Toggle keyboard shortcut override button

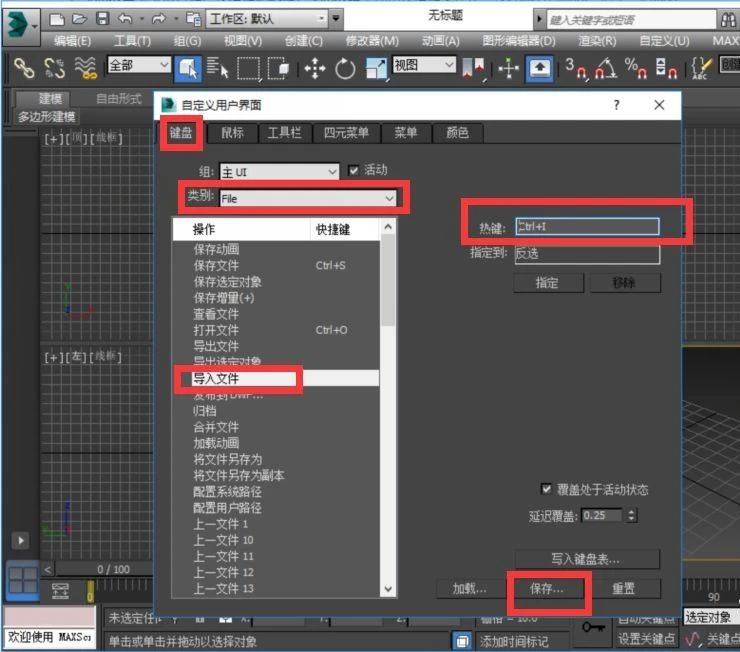pos(539,69)
